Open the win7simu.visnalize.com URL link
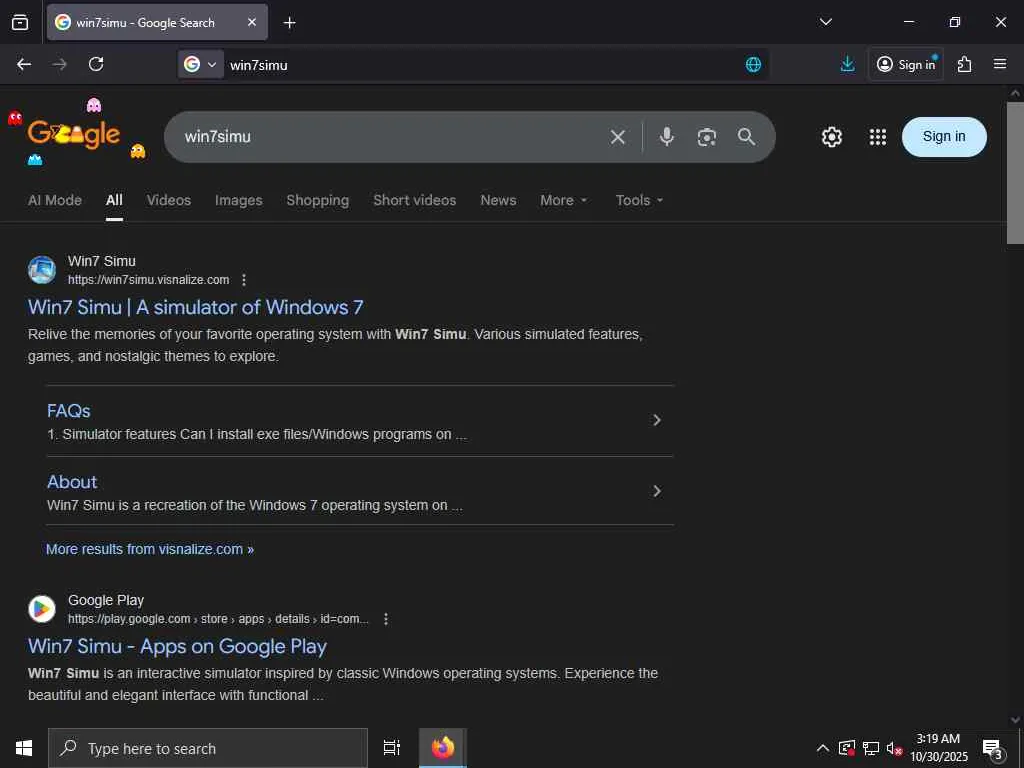The height and width of the screenshot is (768, 1024). point(148,280)
